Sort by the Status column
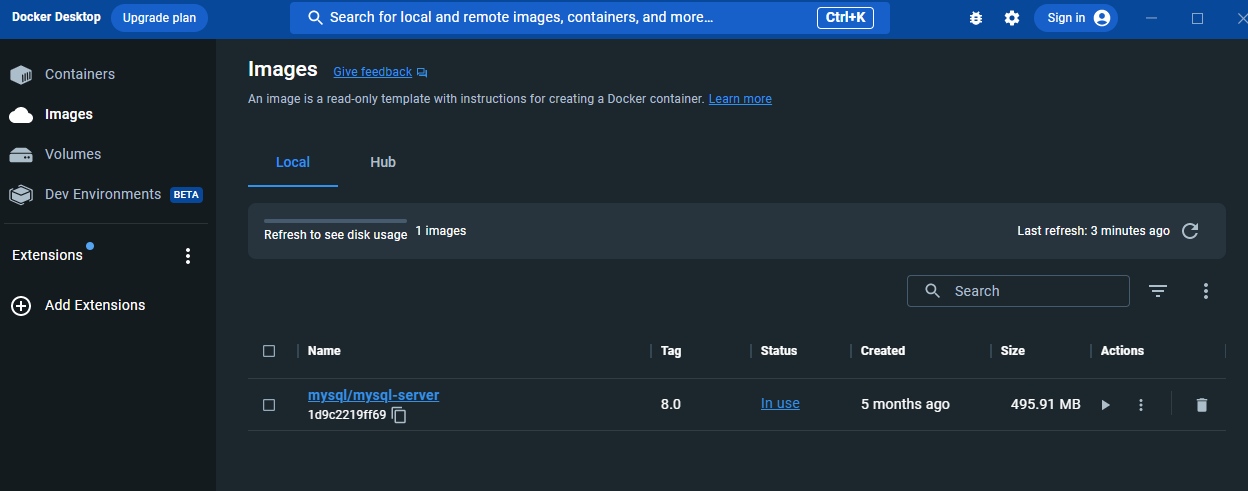This screenshot has width=1248, height=491. tap(779, 351)
